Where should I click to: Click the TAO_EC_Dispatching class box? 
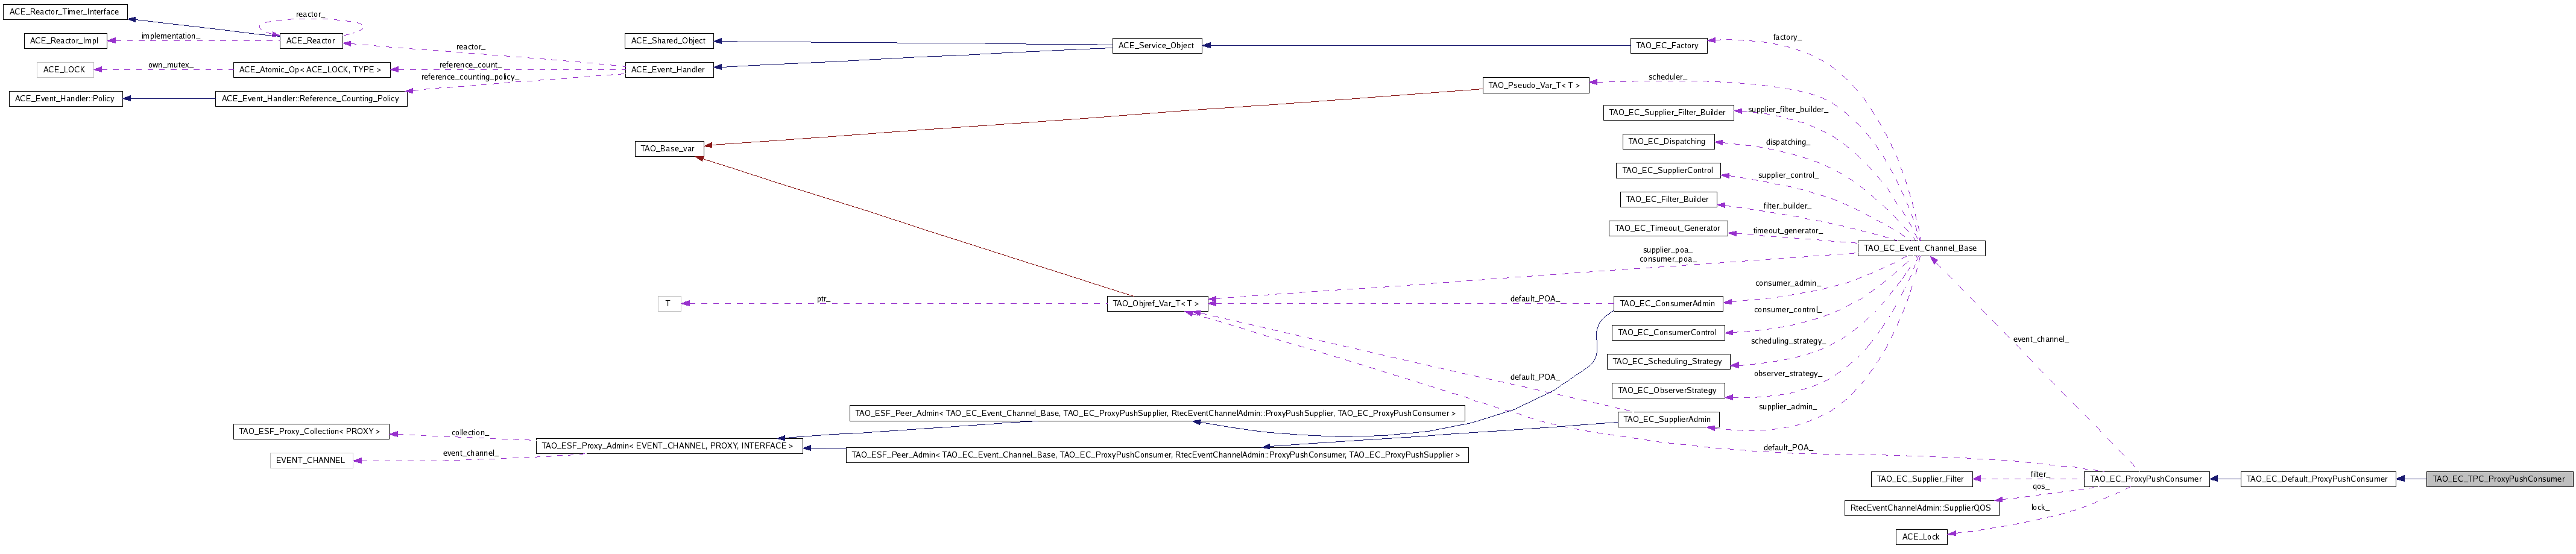click(1667, 142)
